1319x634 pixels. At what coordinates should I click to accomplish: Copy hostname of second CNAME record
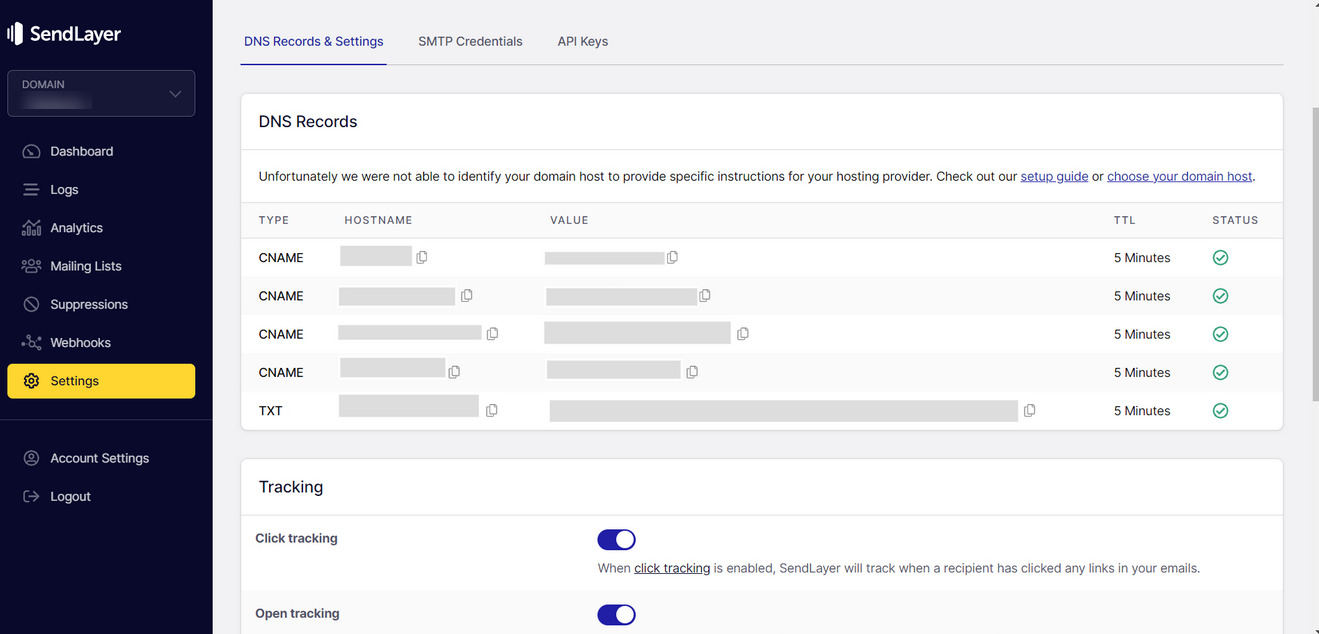[x=467, y=296]
